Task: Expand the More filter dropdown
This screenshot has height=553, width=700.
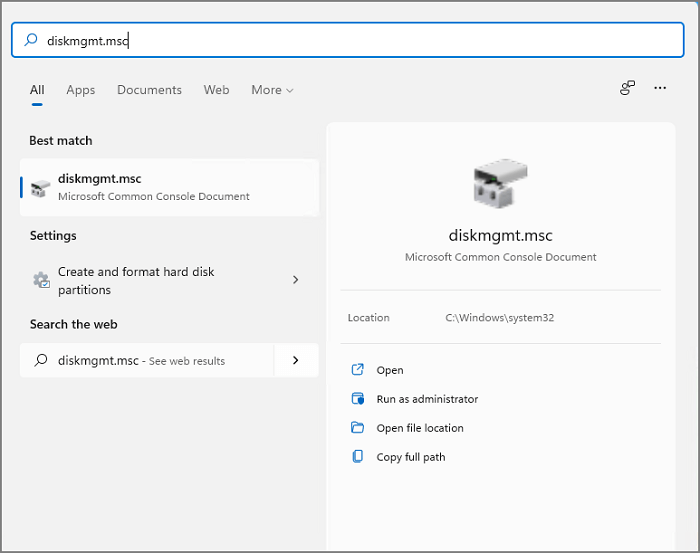Action: (x=272, y=90)
